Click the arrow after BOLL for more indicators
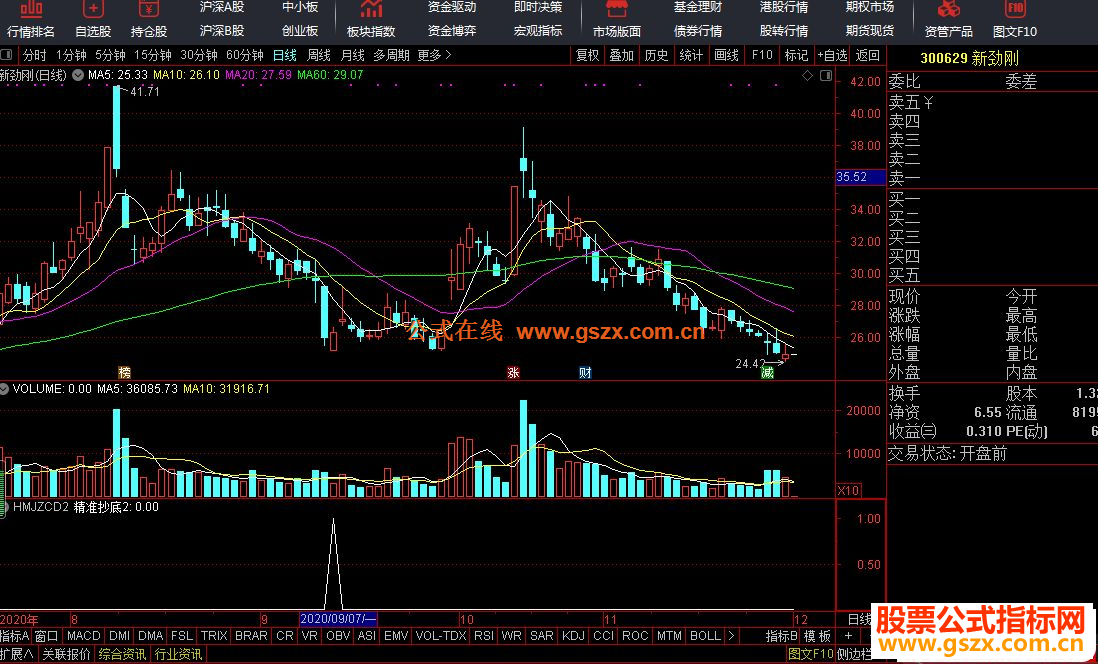Image resolution: width=1098 pixels, height=664 pixels. (731, 636)
